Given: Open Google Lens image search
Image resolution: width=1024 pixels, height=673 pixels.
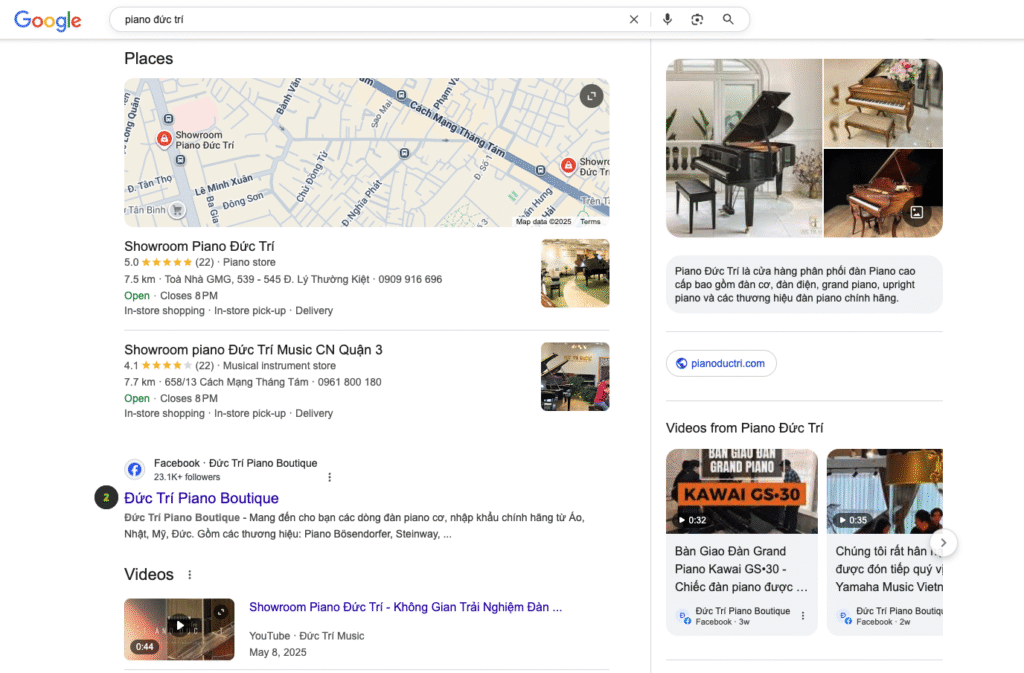Looking at the screenshot, I should click(697, 19).
